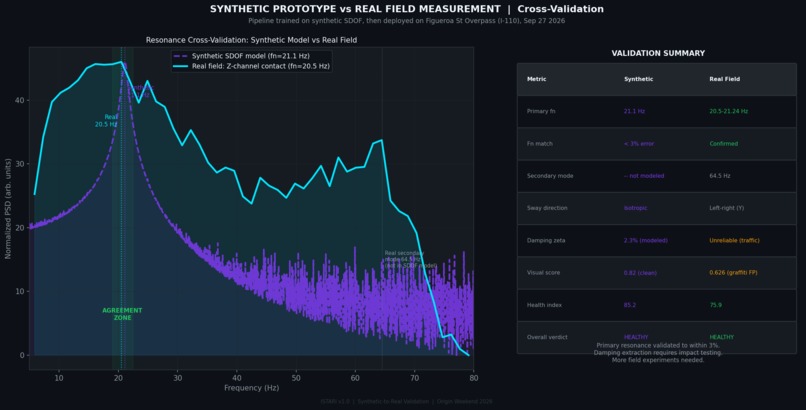Viewport: 806px width, 410px height.
Task: Click the 0 tick on the PSD axis
Action: pos(22,355)
